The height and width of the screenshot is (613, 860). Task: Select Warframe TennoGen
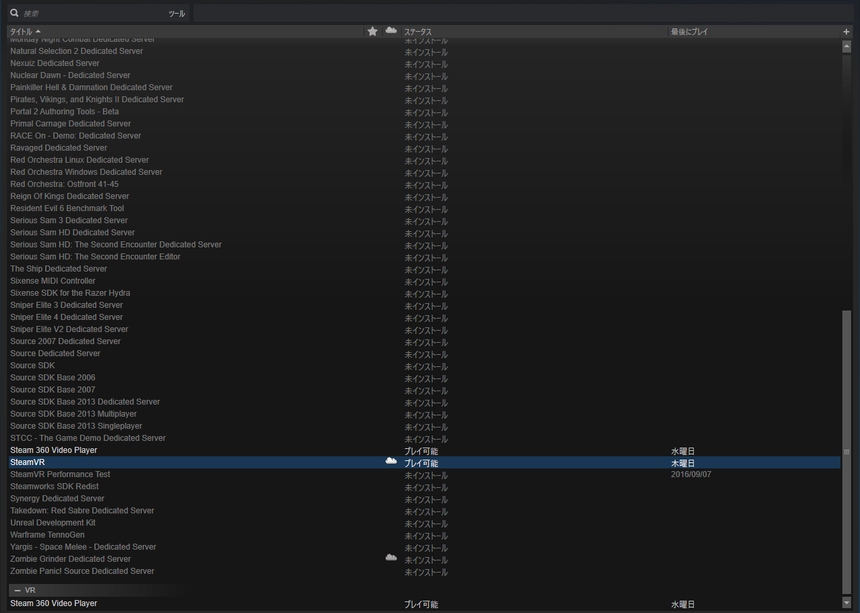(x=47, y=533)
